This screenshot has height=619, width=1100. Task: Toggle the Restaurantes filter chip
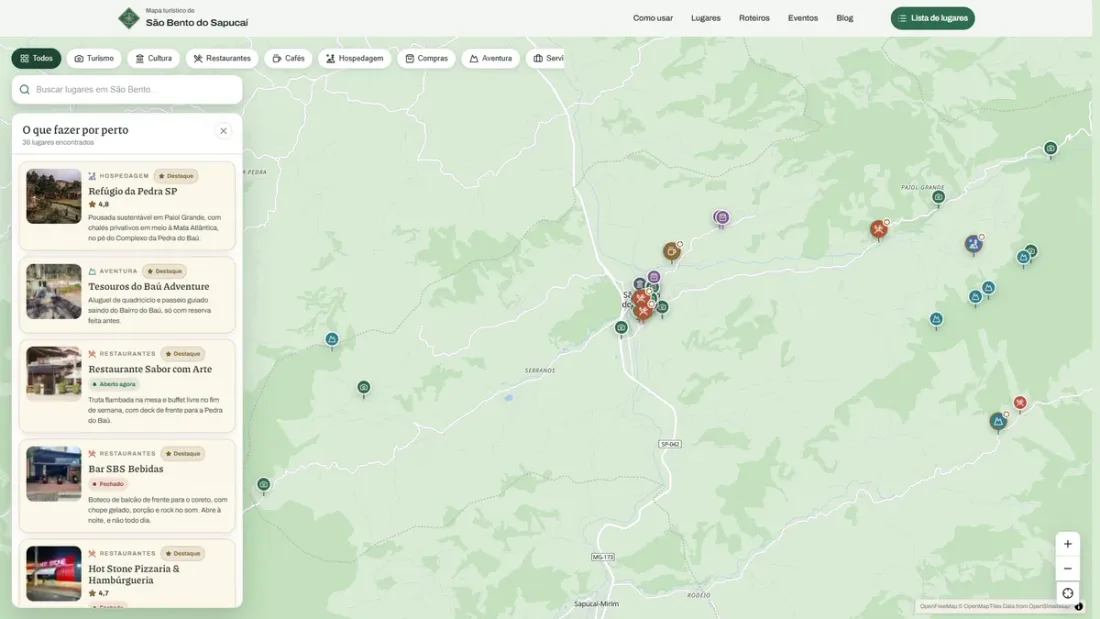click(x=222, y=58)
